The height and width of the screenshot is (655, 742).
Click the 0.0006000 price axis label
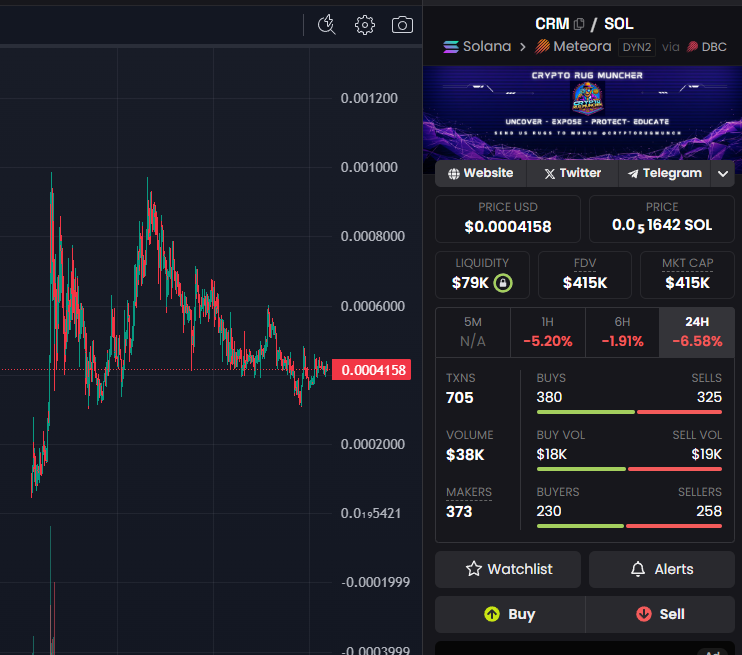pyautogui.click(x=373, y=306)
